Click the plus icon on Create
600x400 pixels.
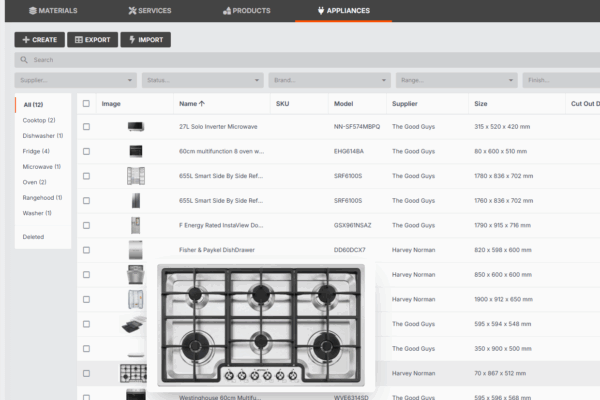(x=25, y=40)
